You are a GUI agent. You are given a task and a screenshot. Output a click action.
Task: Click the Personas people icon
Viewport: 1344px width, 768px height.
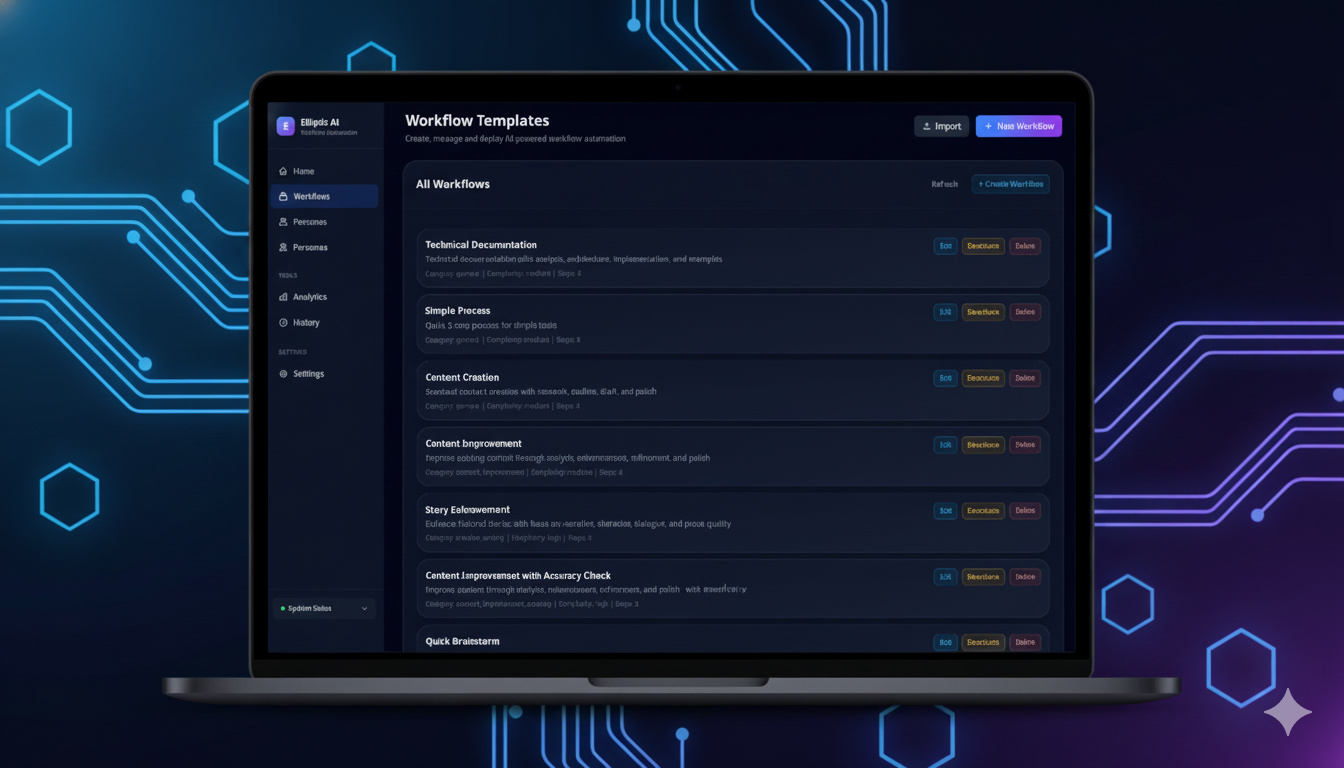click(283, 221)
